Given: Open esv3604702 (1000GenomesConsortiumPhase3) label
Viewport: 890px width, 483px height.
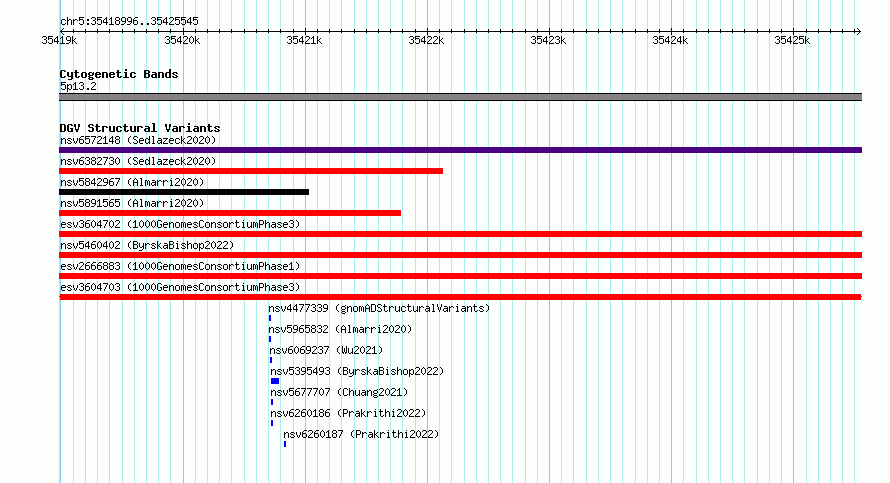Looking at the screenshot, I should coord(180,224).
